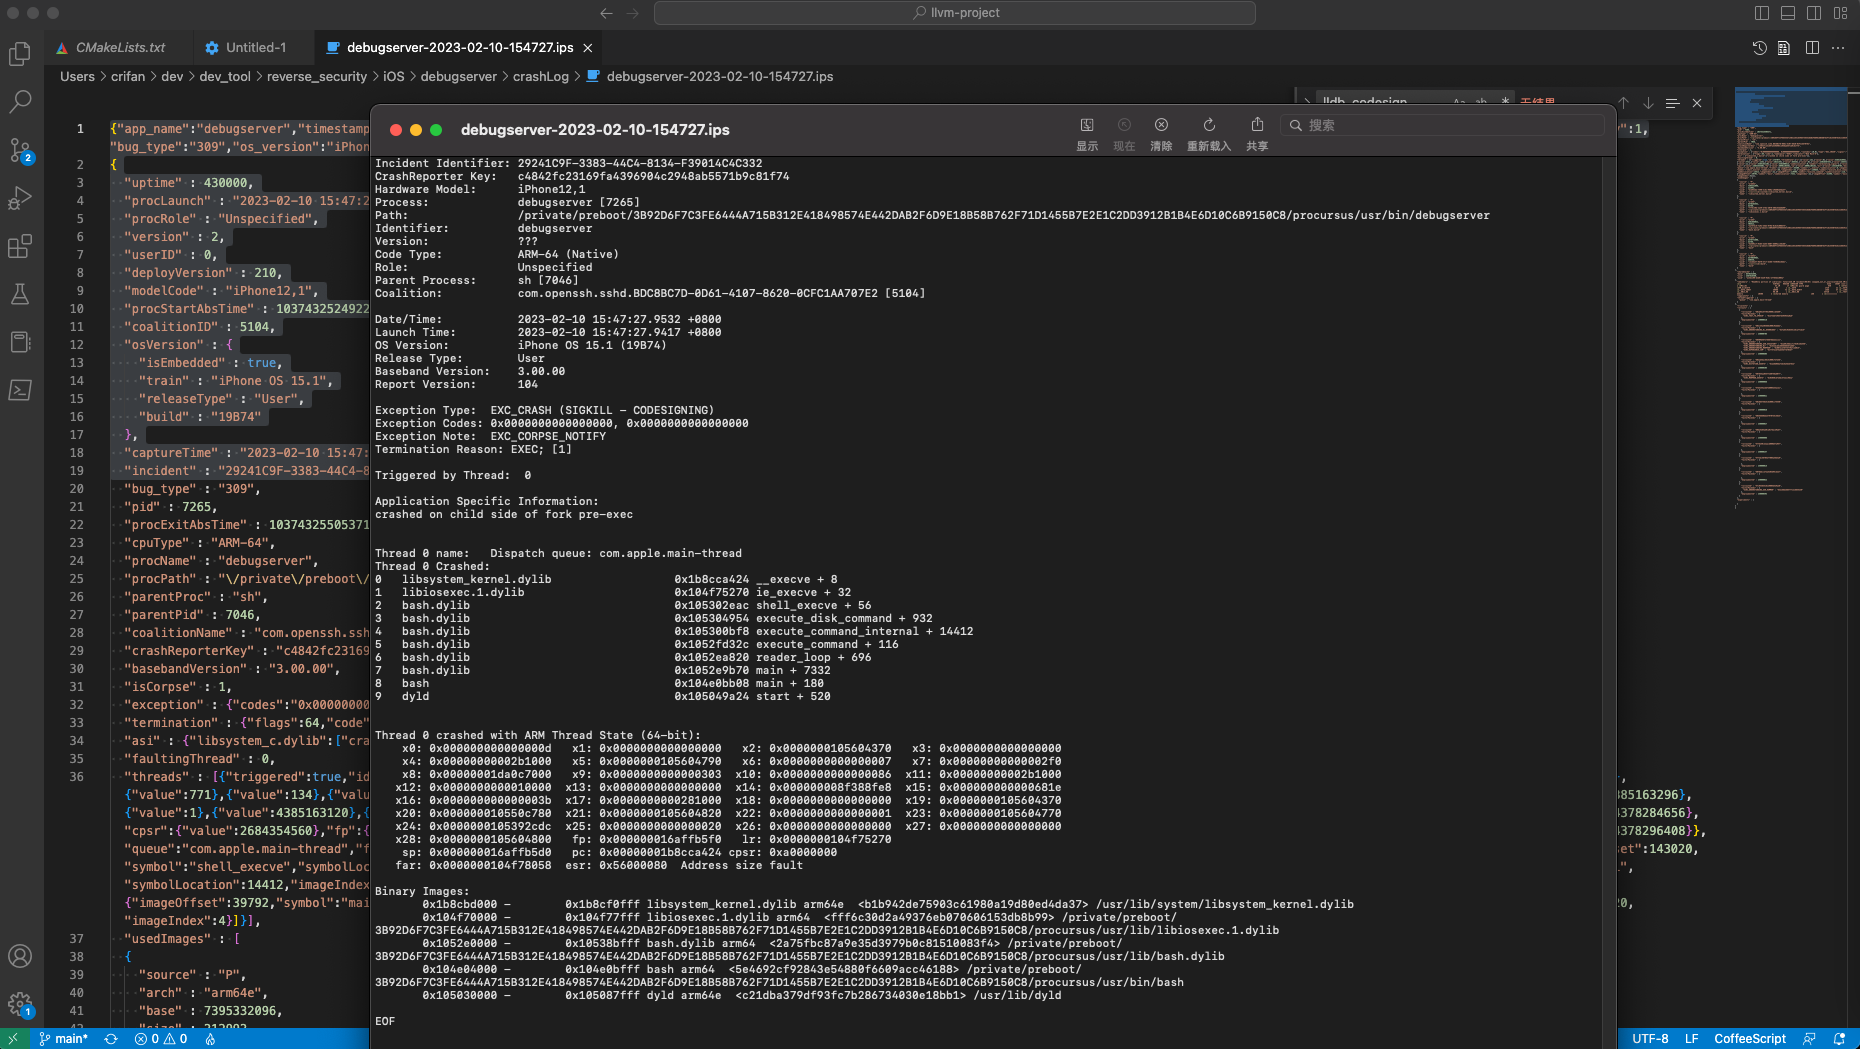This screenshot has width=1860, height=1049.
Task: Close the VS Code find widget
Action: (x=1697, y=103)
